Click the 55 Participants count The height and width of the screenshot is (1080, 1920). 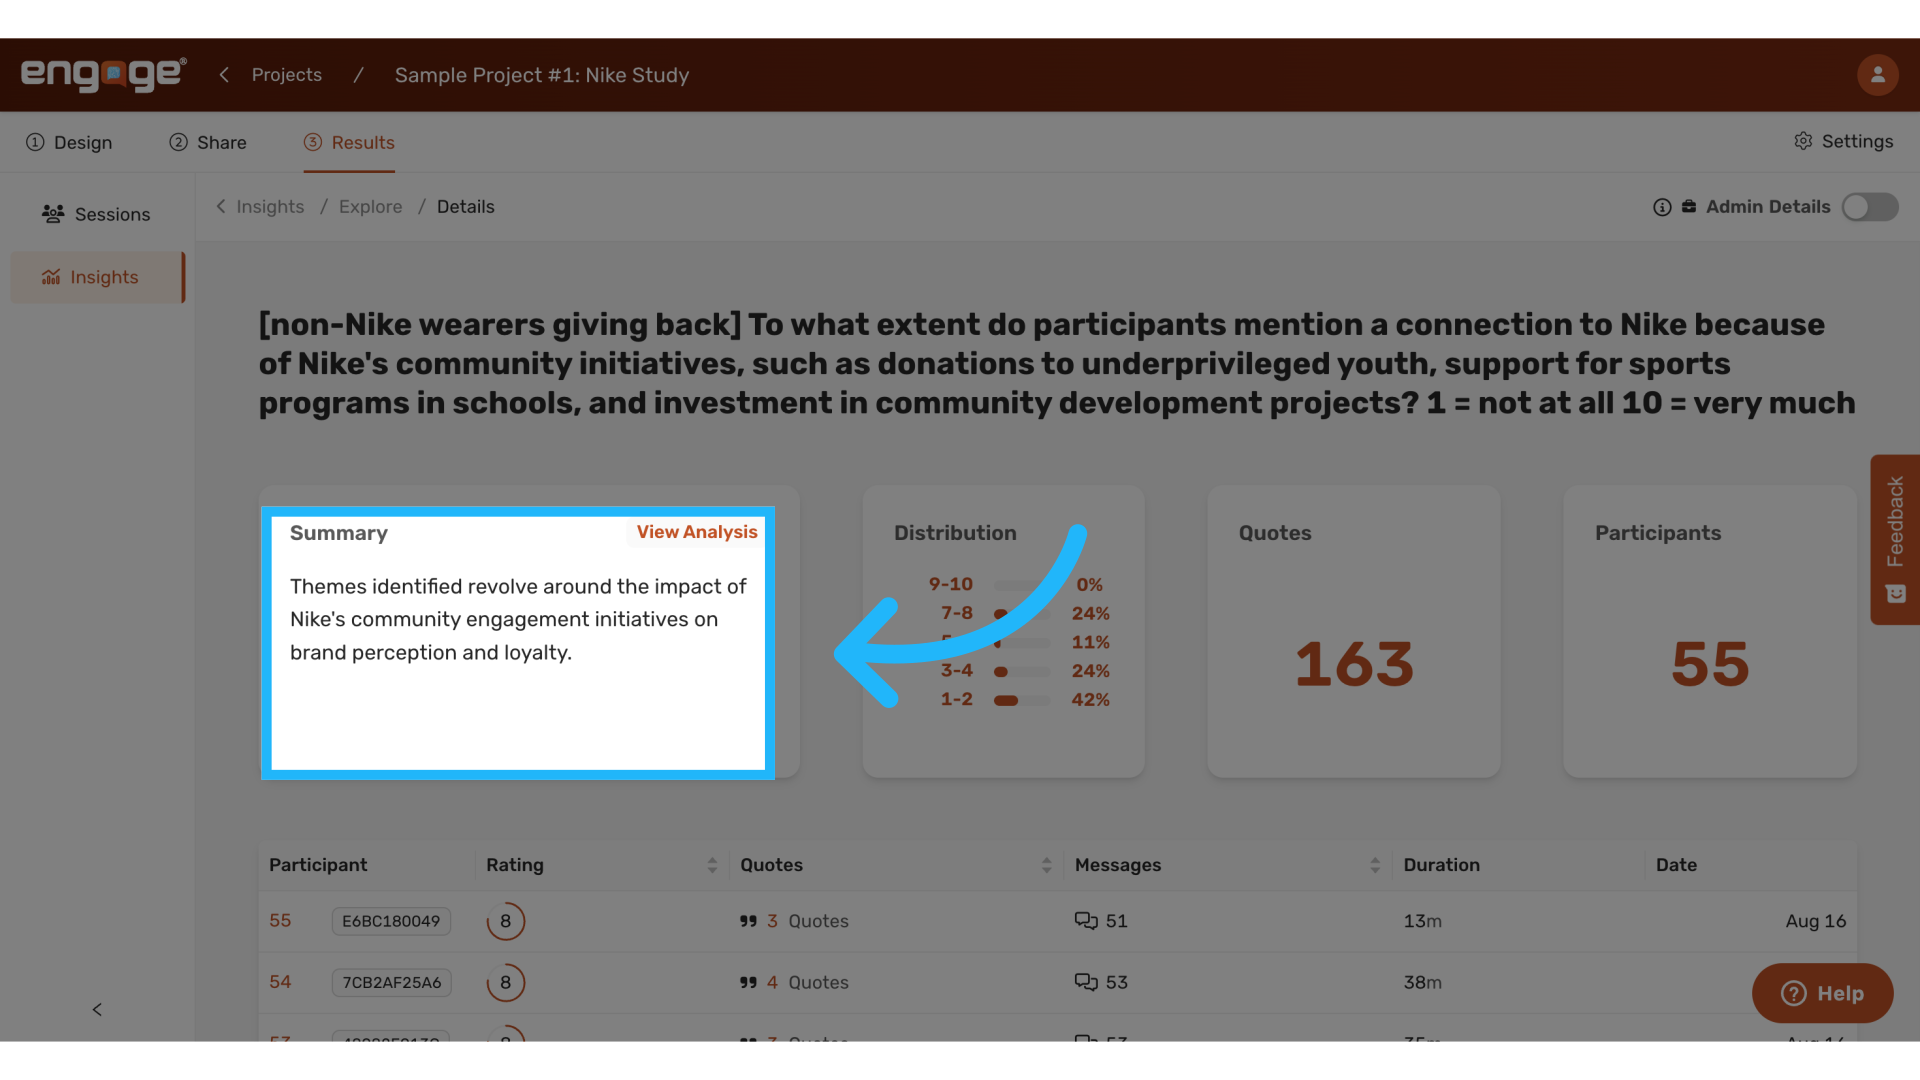[x=1710, y=664]
